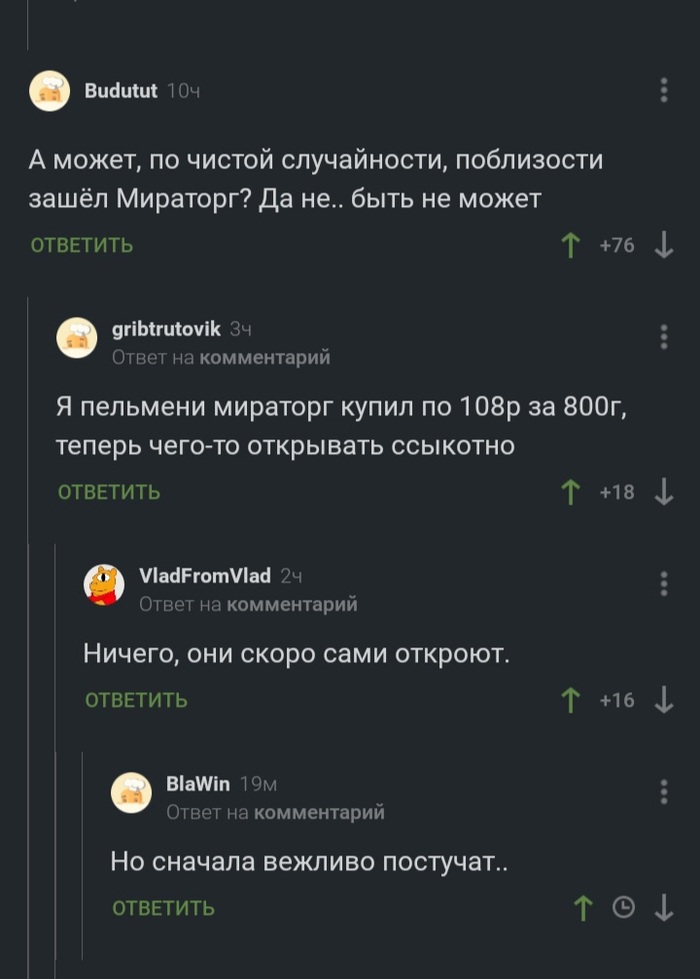Click VladFromVlad's Winnie the Pooh avatar
The height and width of the screenshot is (979, 700).
tap(104, 585)
